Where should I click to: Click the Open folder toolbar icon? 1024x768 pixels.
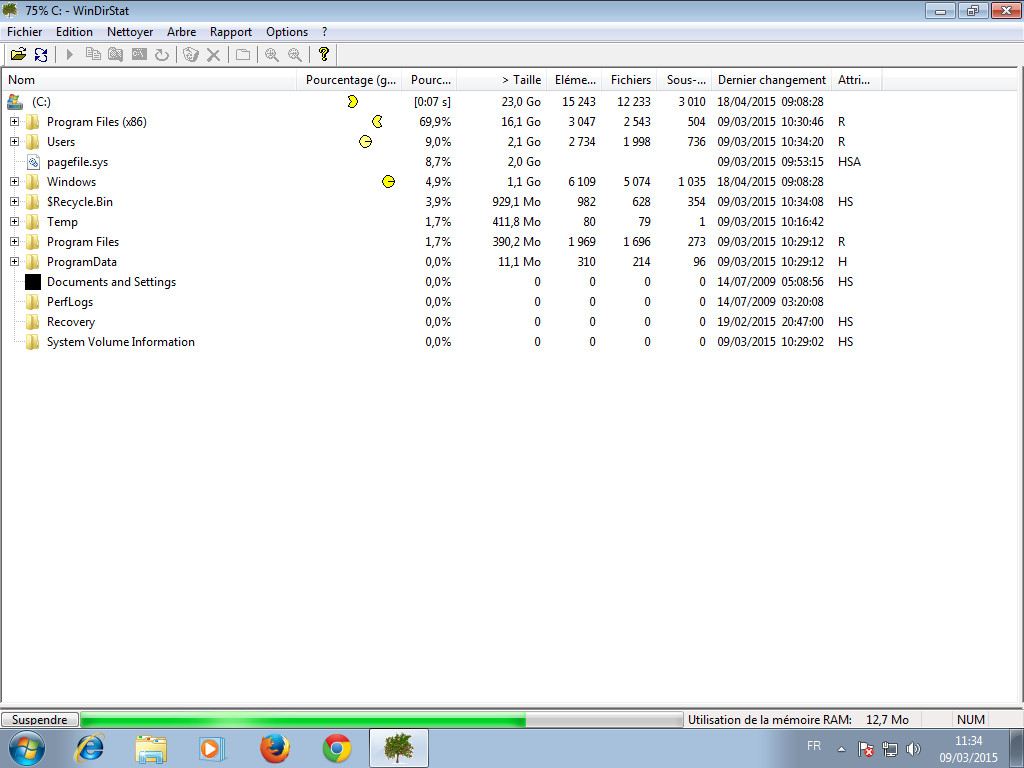(18, 54)
